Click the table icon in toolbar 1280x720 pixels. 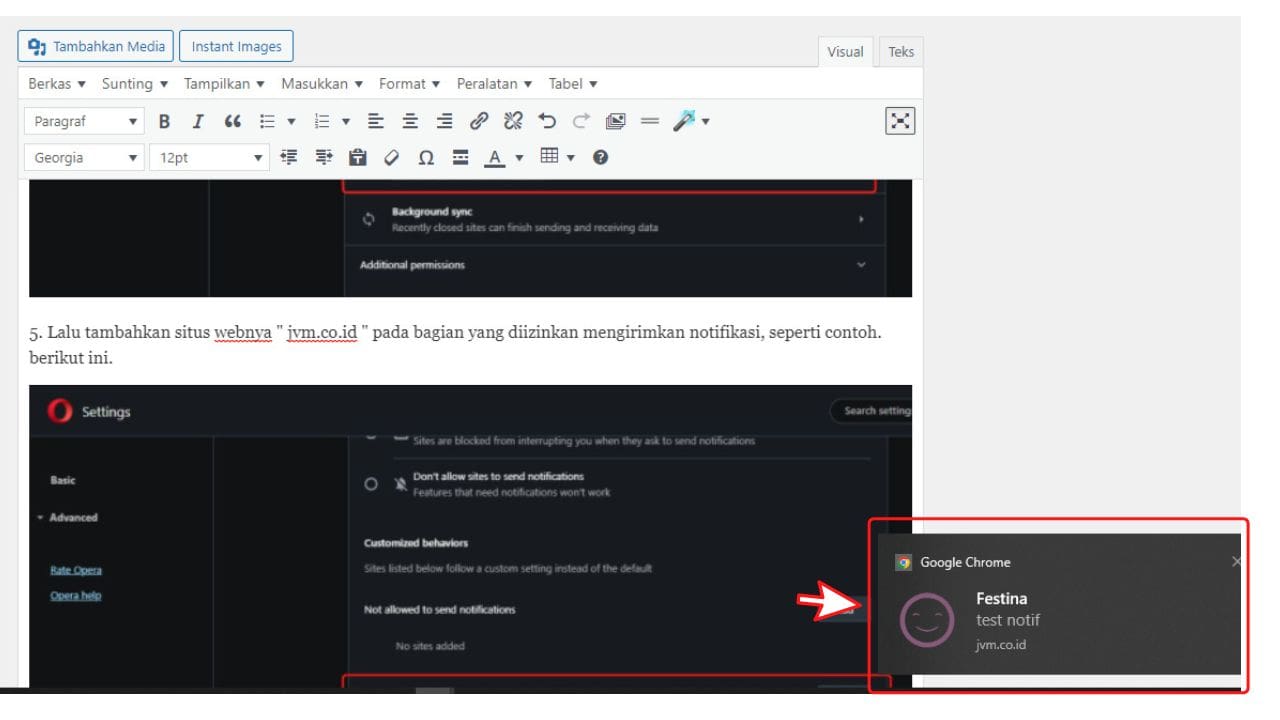coord(549,156)
